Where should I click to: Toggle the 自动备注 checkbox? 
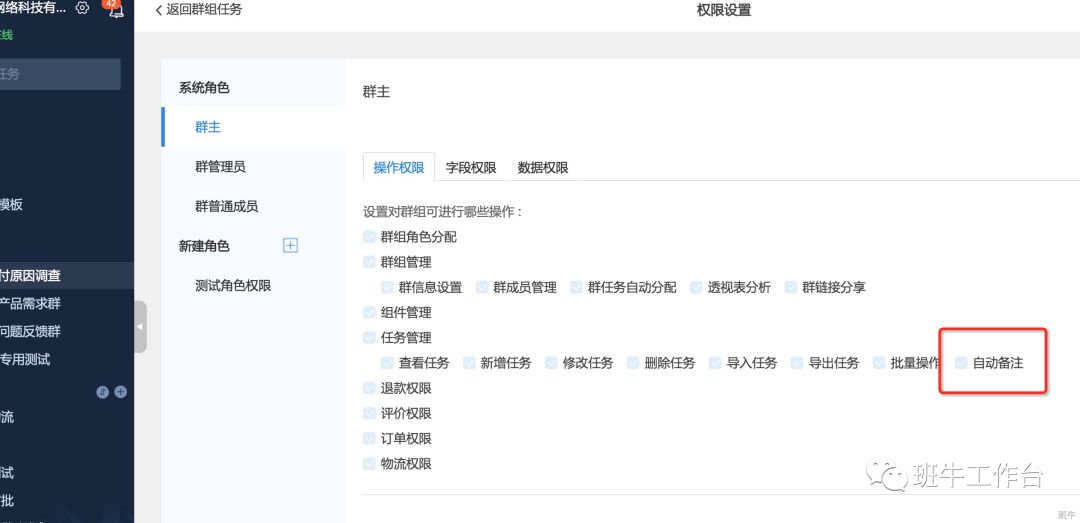click(x=962, y=363)
